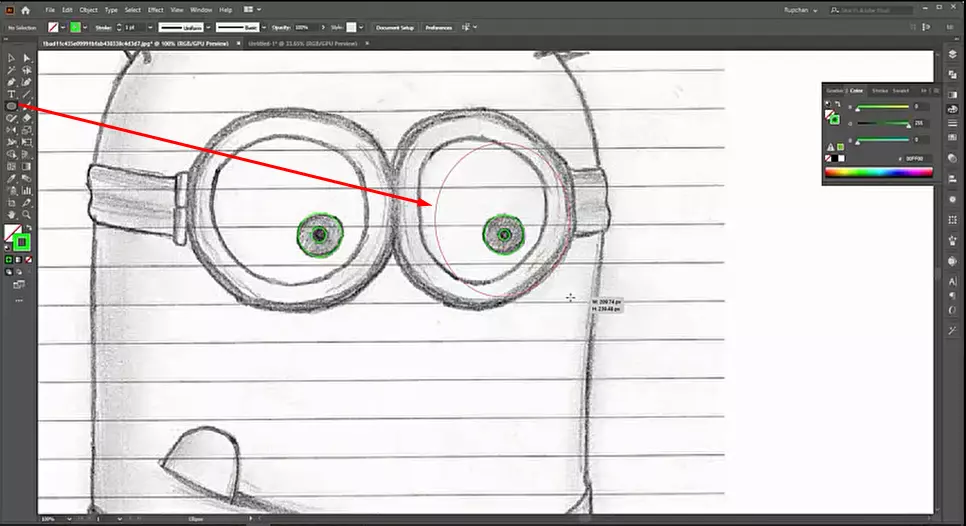Image resolution: width=966 pixels, height=526 pixels.
Task: Select the Pen tool
Action: [11, 82]
